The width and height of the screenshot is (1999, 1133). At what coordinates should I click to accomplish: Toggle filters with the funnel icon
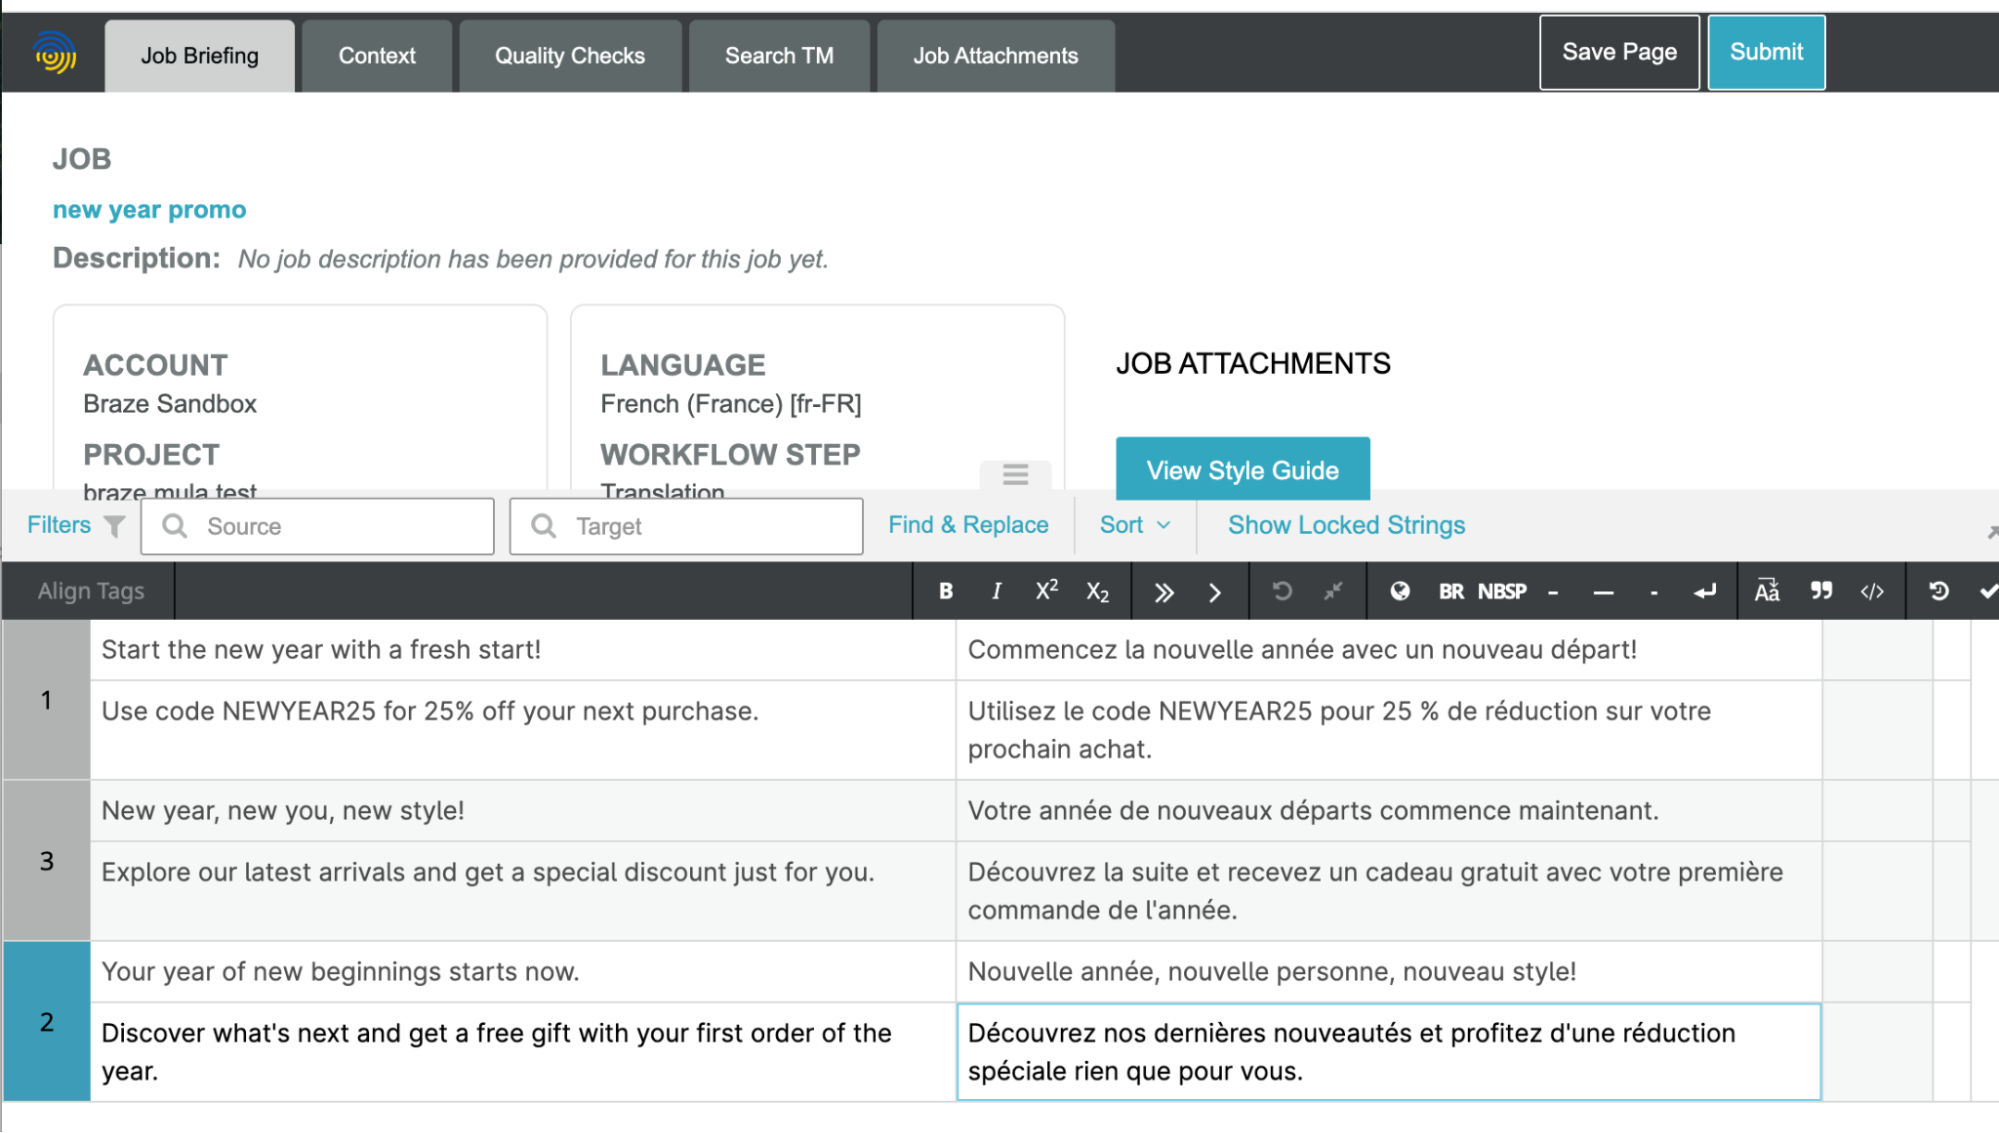pyautogui.click(x=115, y=525)
